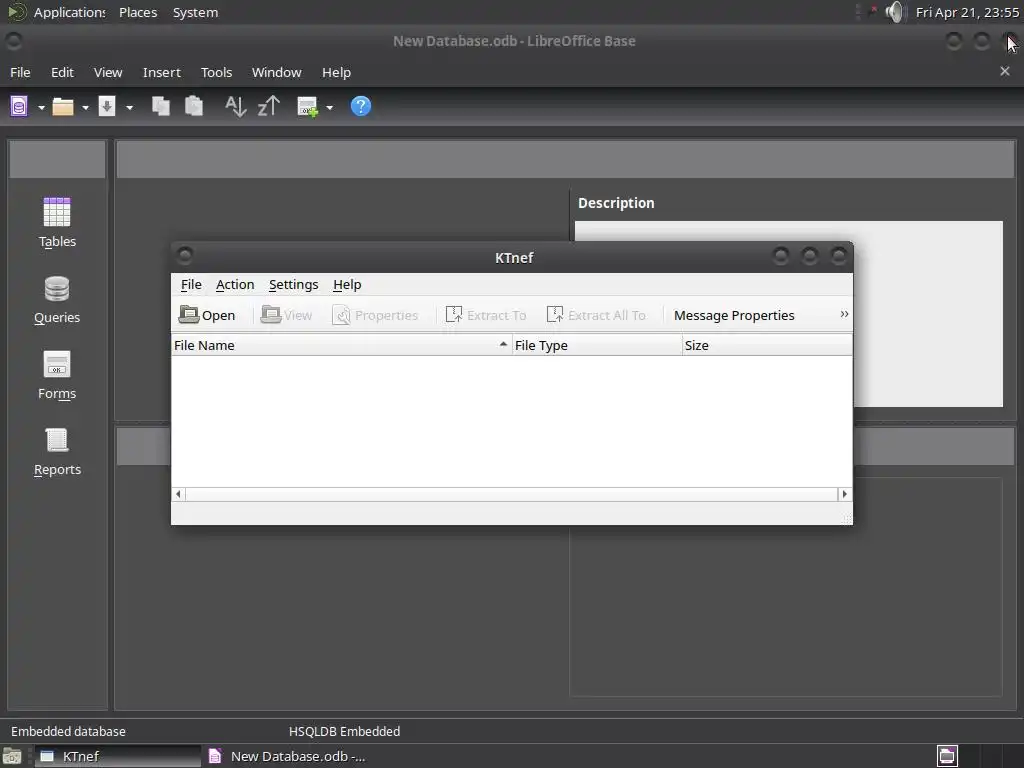Switch to KTnef in the taskbar
The image size is (1024, 768).
pyautogui.click(x=118, y=756)
